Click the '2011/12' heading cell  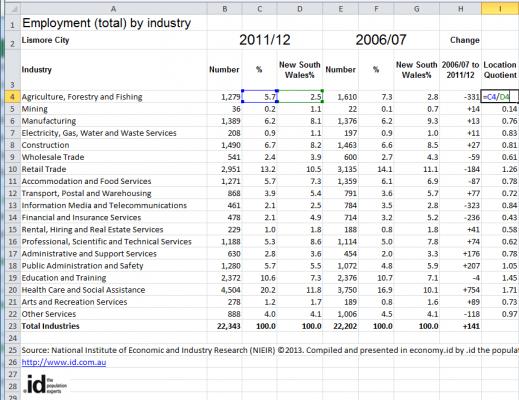[265, 40]
